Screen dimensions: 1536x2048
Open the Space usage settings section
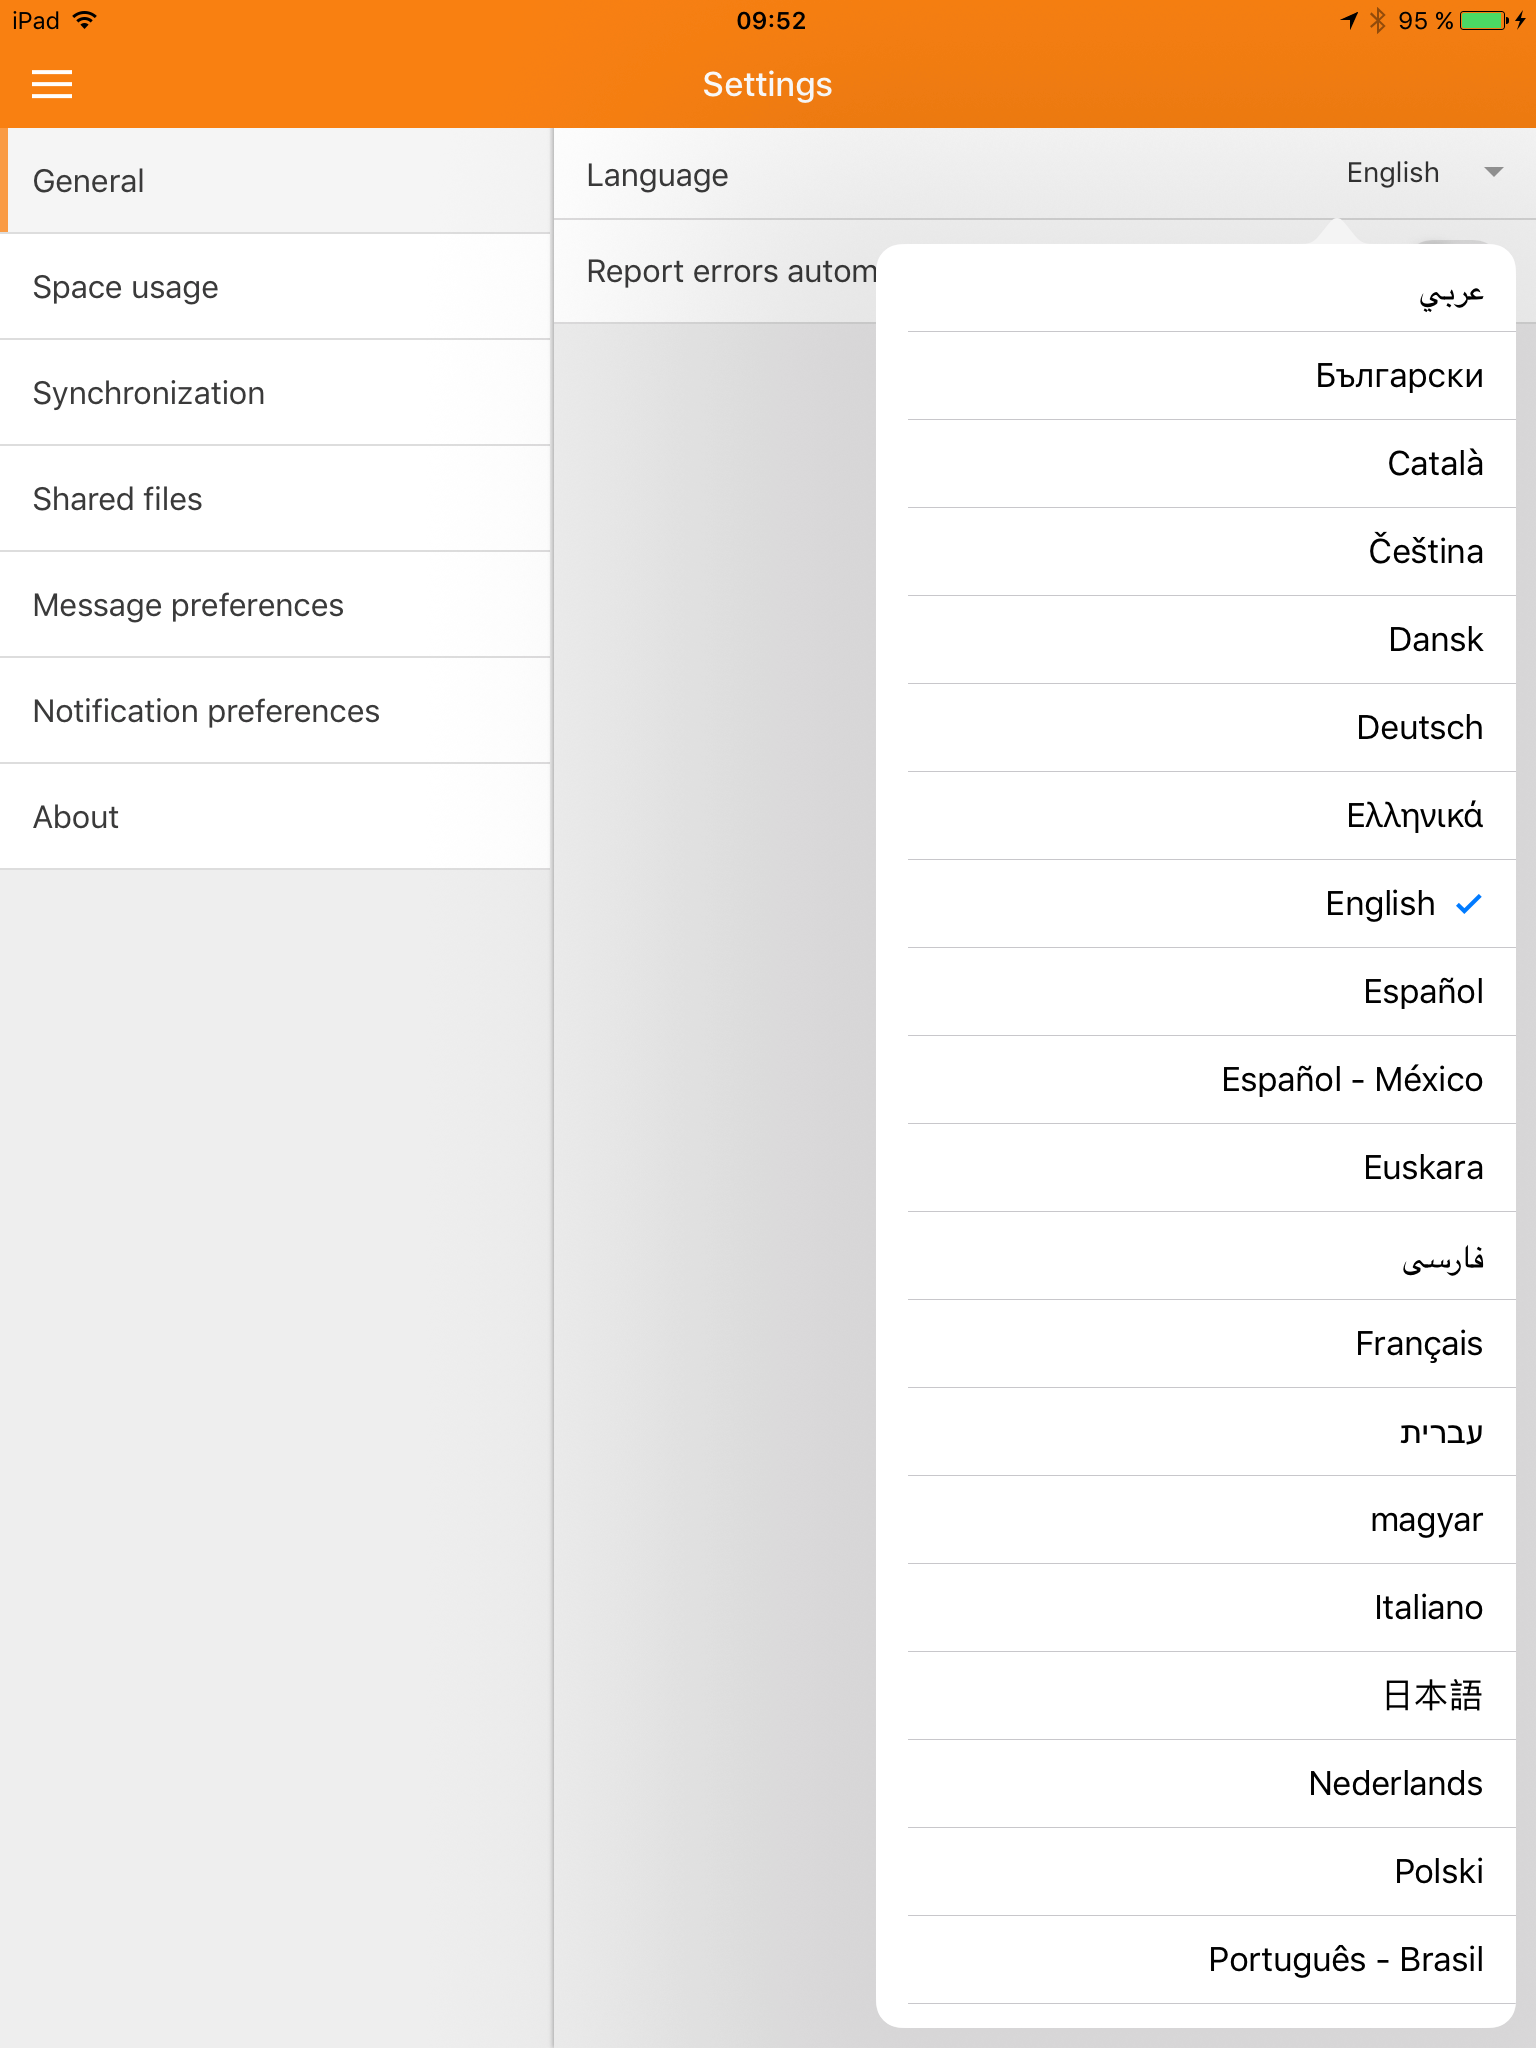(276, 287)
